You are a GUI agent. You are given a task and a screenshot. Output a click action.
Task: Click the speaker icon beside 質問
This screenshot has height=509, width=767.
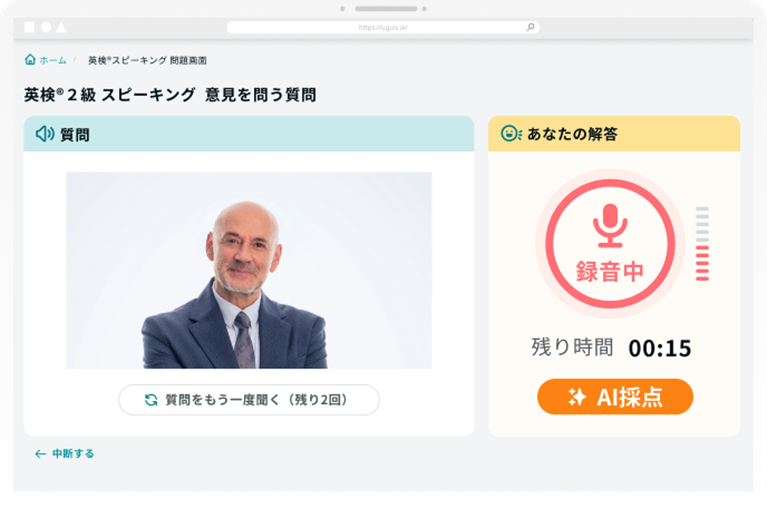click(x=45, y=133)
